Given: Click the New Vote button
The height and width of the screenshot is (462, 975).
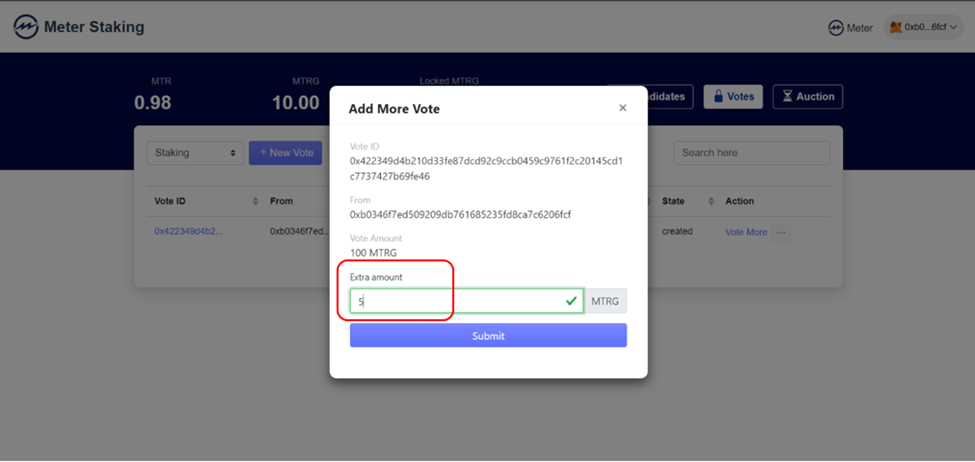Looking at the screenshot, I should tap(286, 153).
